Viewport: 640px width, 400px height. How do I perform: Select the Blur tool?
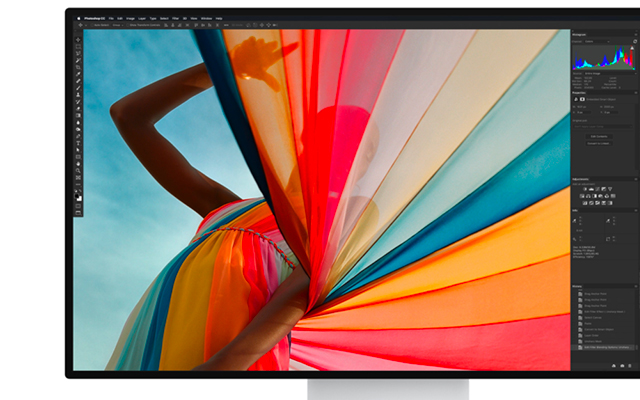coord(78,122)
